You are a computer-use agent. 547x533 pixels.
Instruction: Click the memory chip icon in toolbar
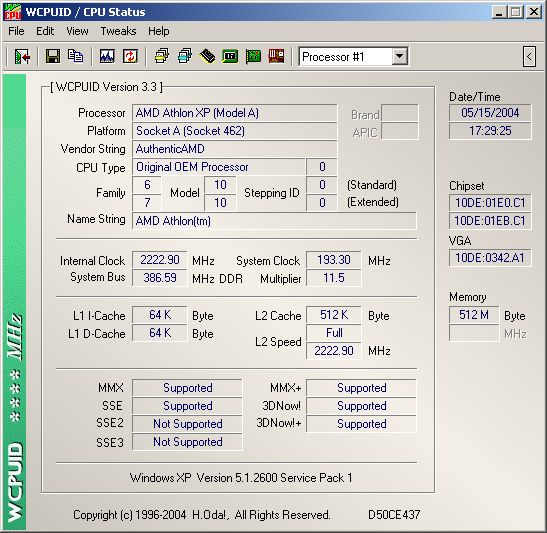207,56
